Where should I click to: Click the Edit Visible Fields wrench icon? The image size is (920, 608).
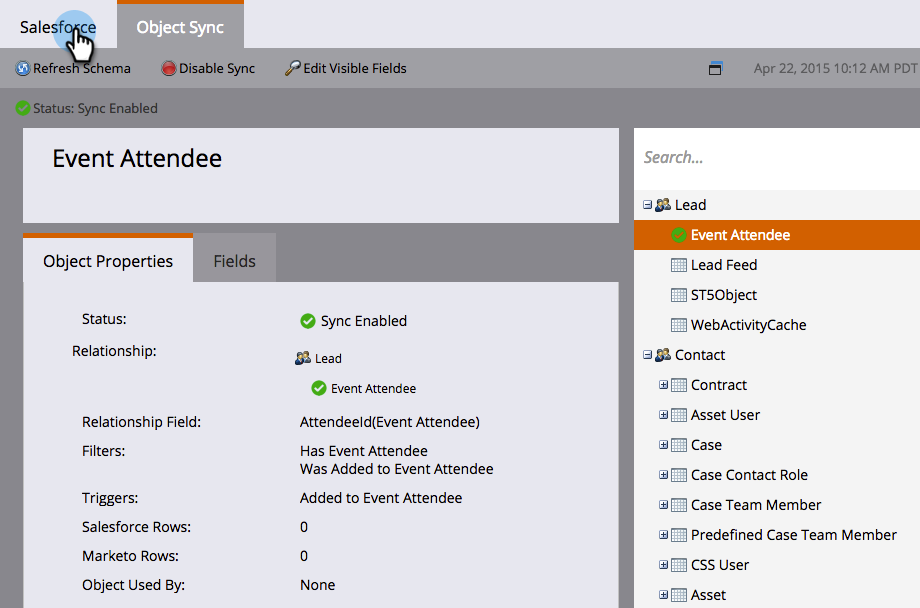(293, 69)
